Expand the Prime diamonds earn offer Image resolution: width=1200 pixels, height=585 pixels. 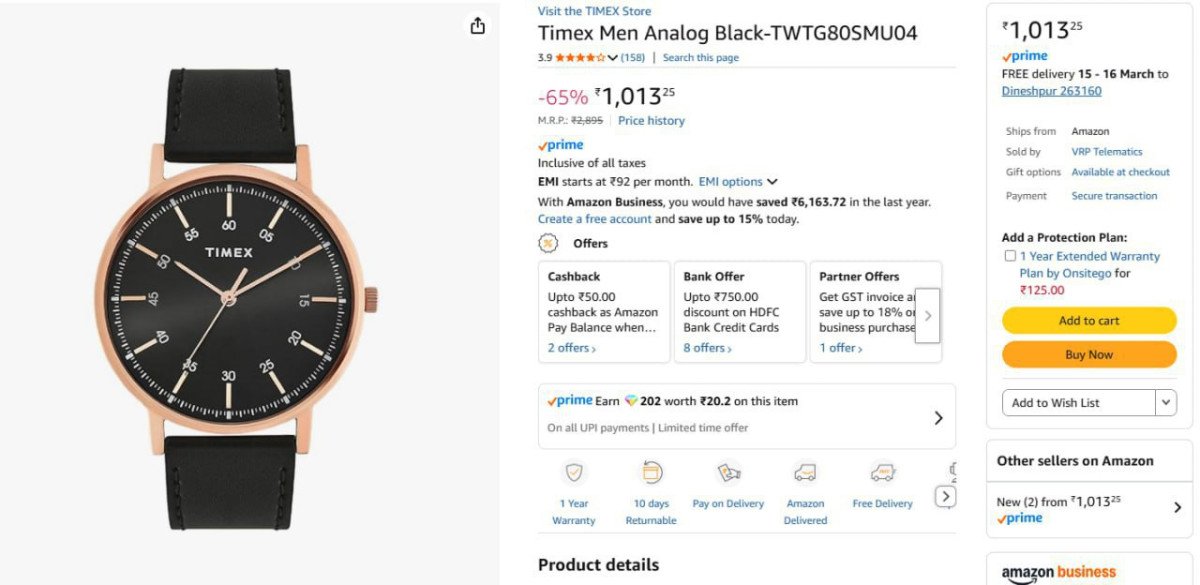[x=938, y=418]
